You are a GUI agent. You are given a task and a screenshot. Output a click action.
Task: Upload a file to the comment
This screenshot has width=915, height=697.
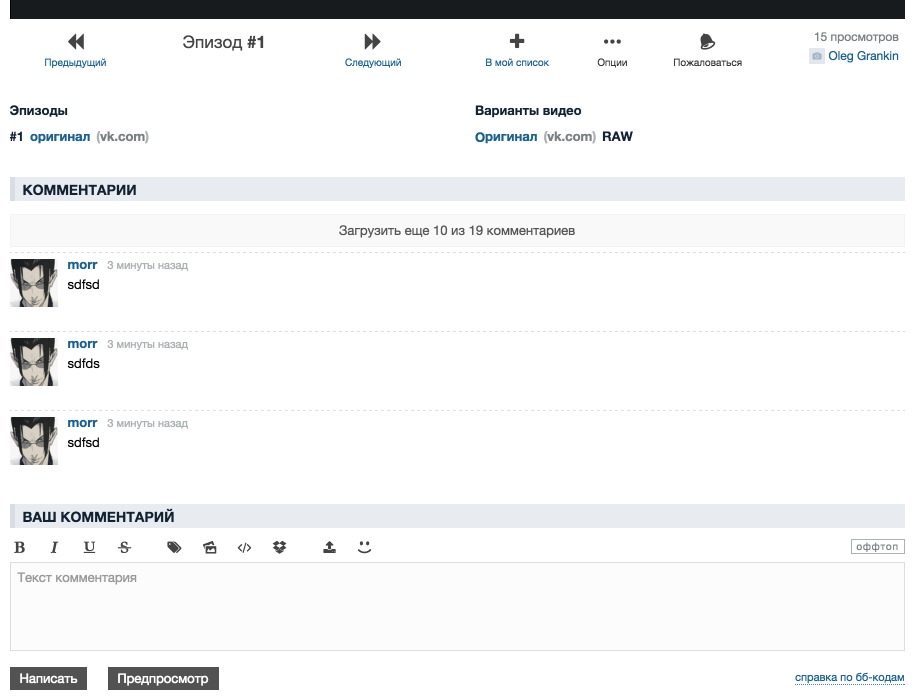329,547
